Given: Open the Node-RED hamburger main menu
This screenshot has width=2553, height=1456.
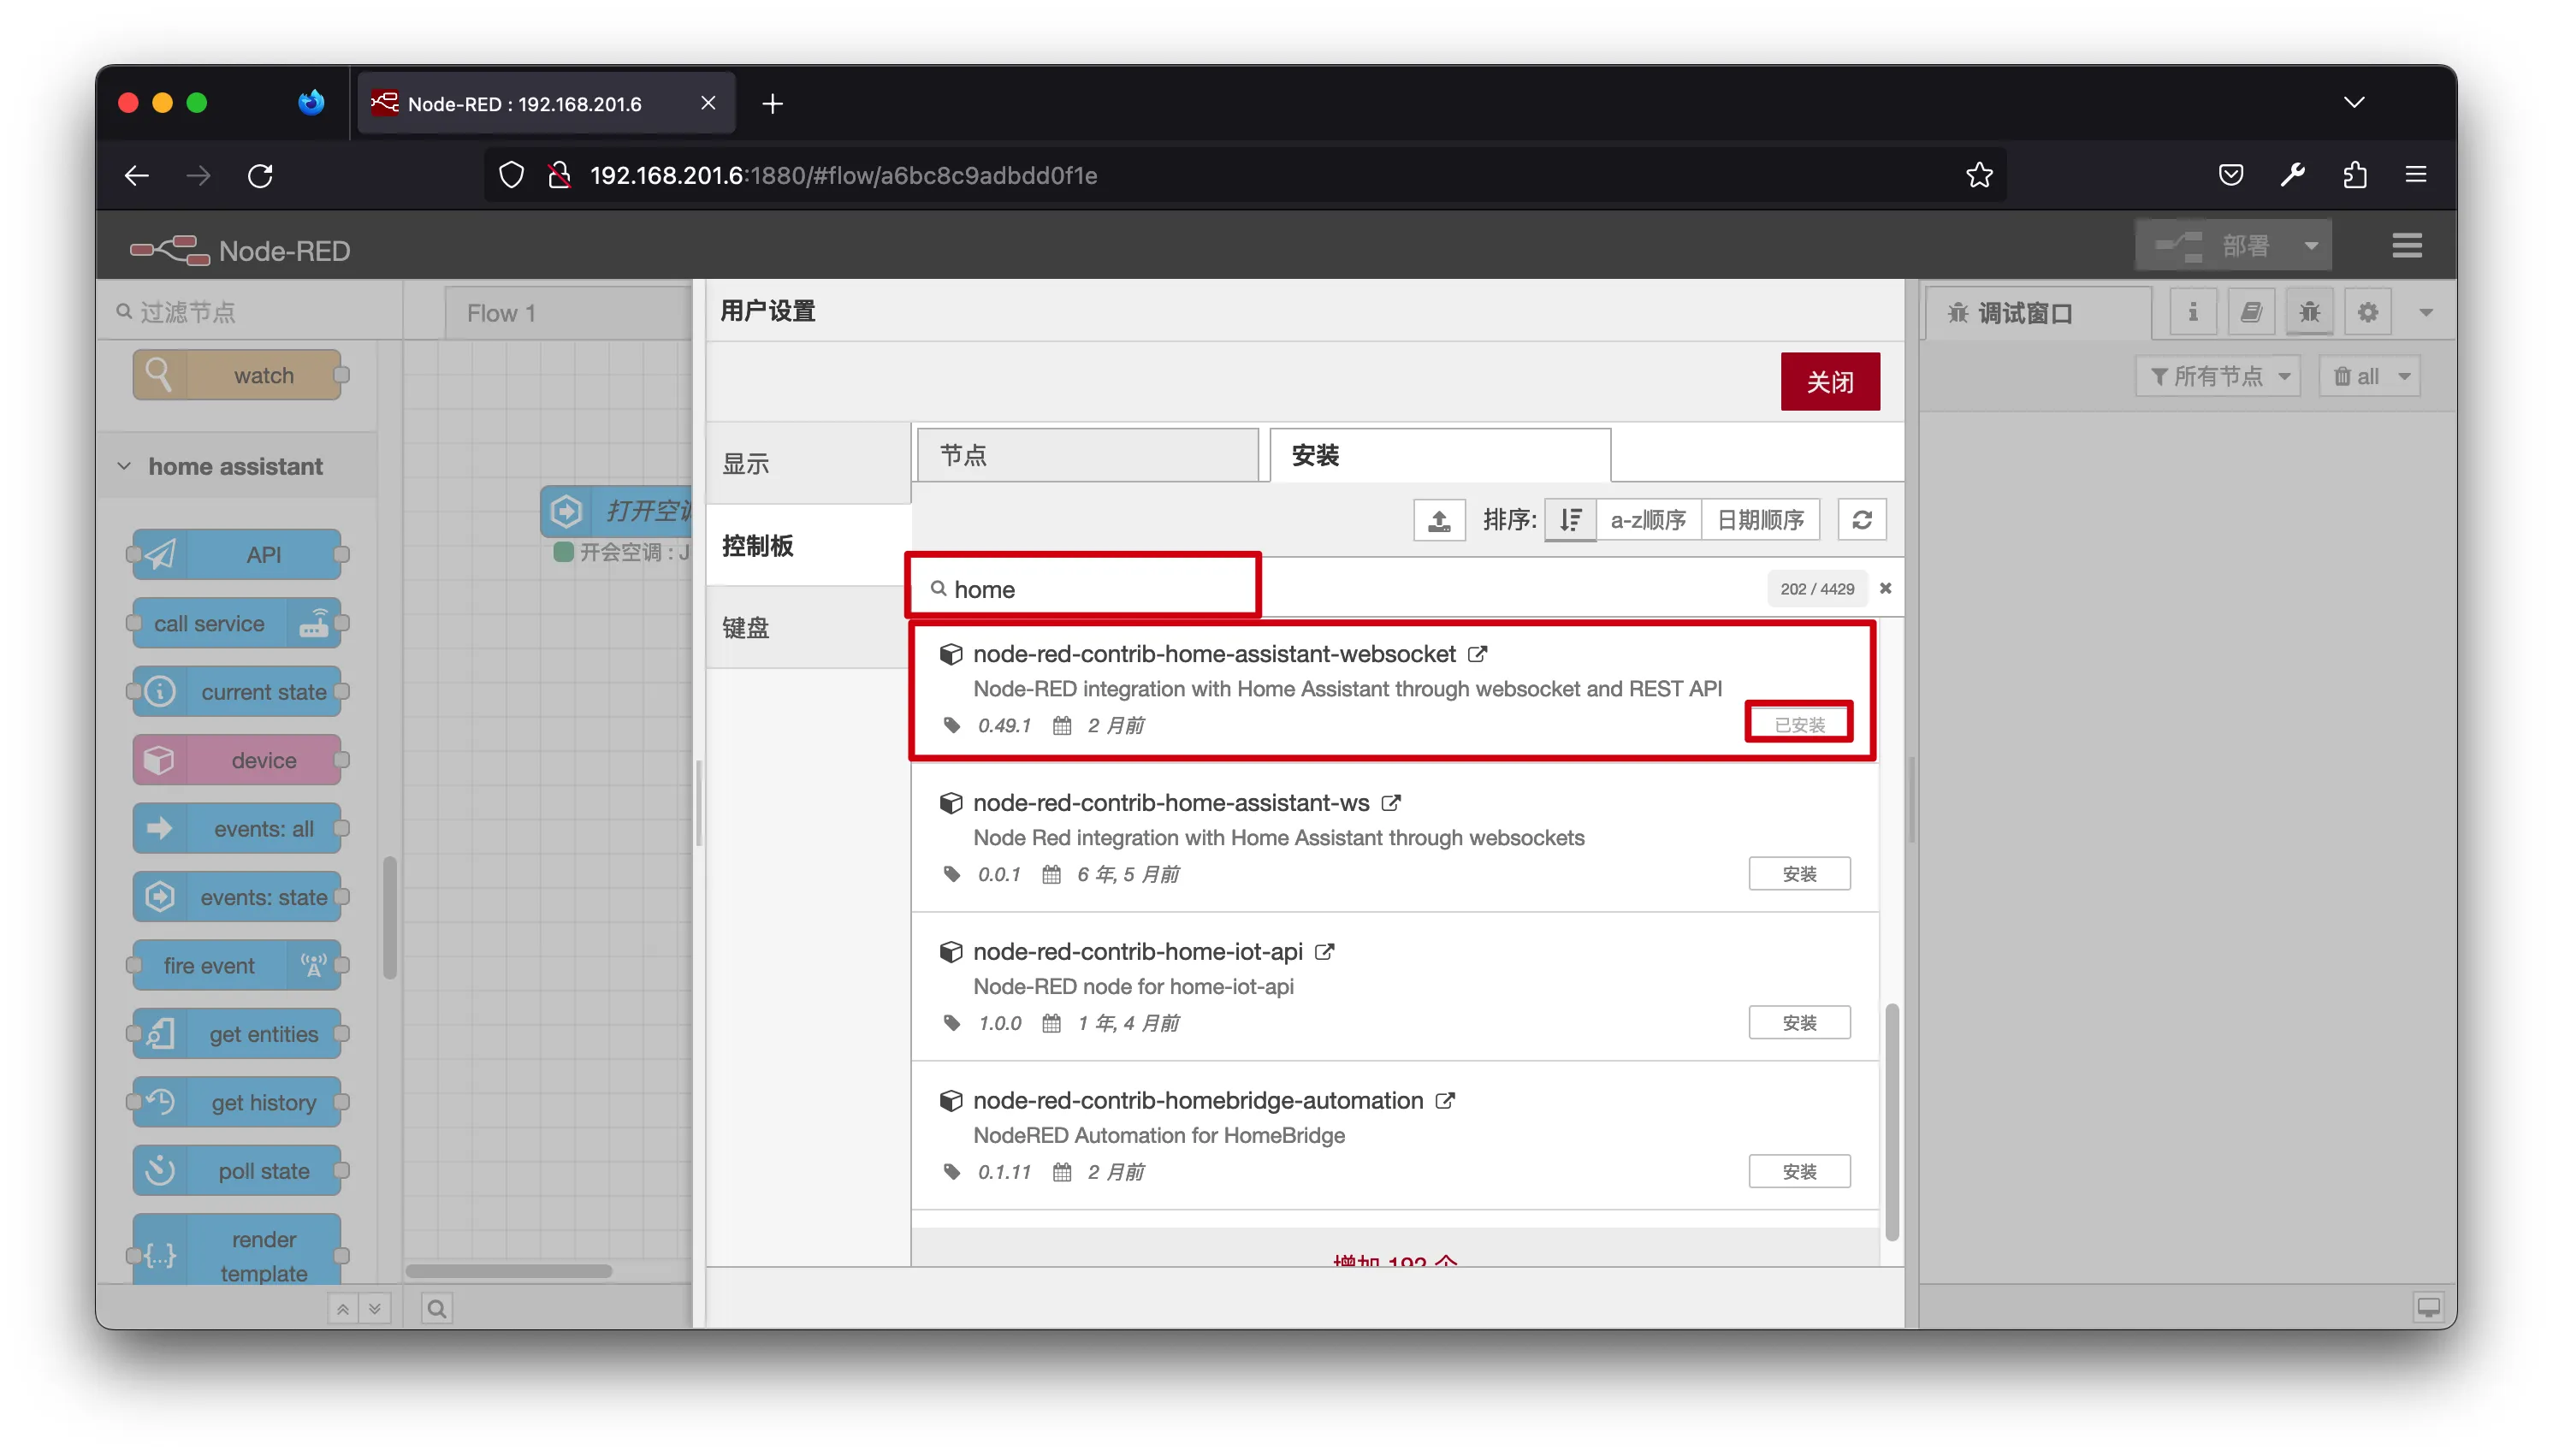Looking at the screenshot, I should click(x=2407, y=246).
